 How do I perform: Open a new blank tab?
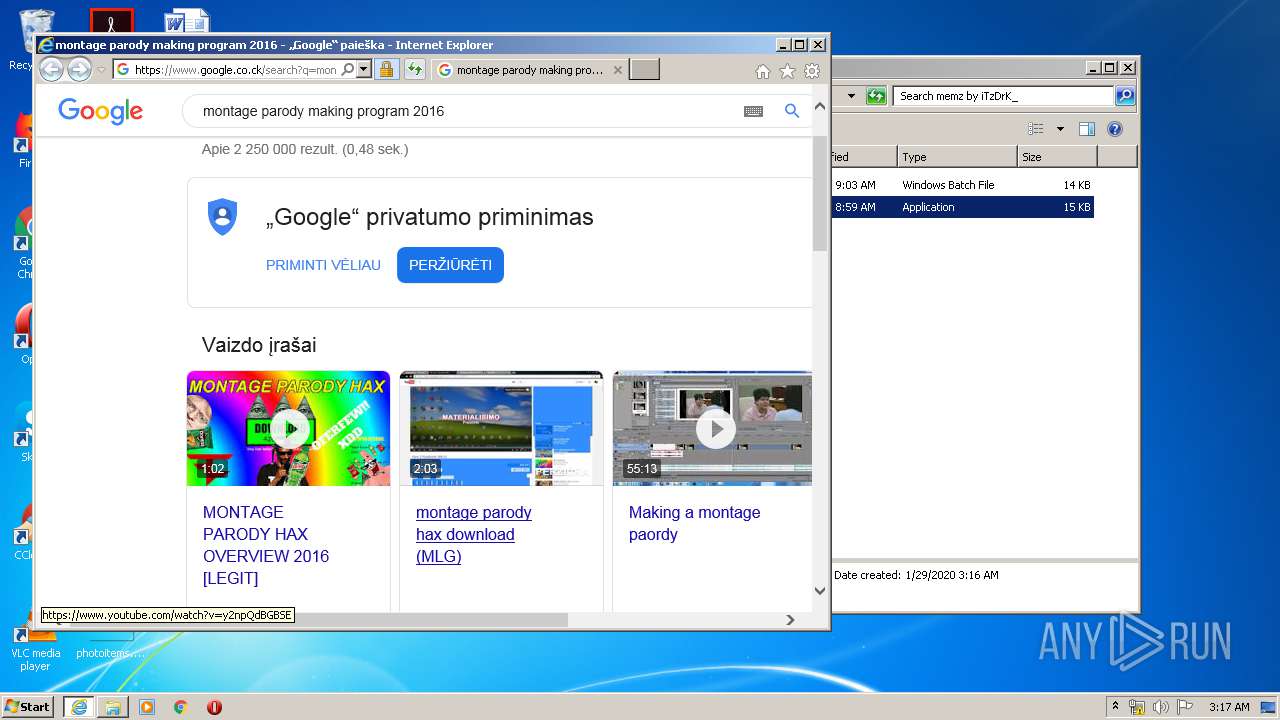[644, 70]
